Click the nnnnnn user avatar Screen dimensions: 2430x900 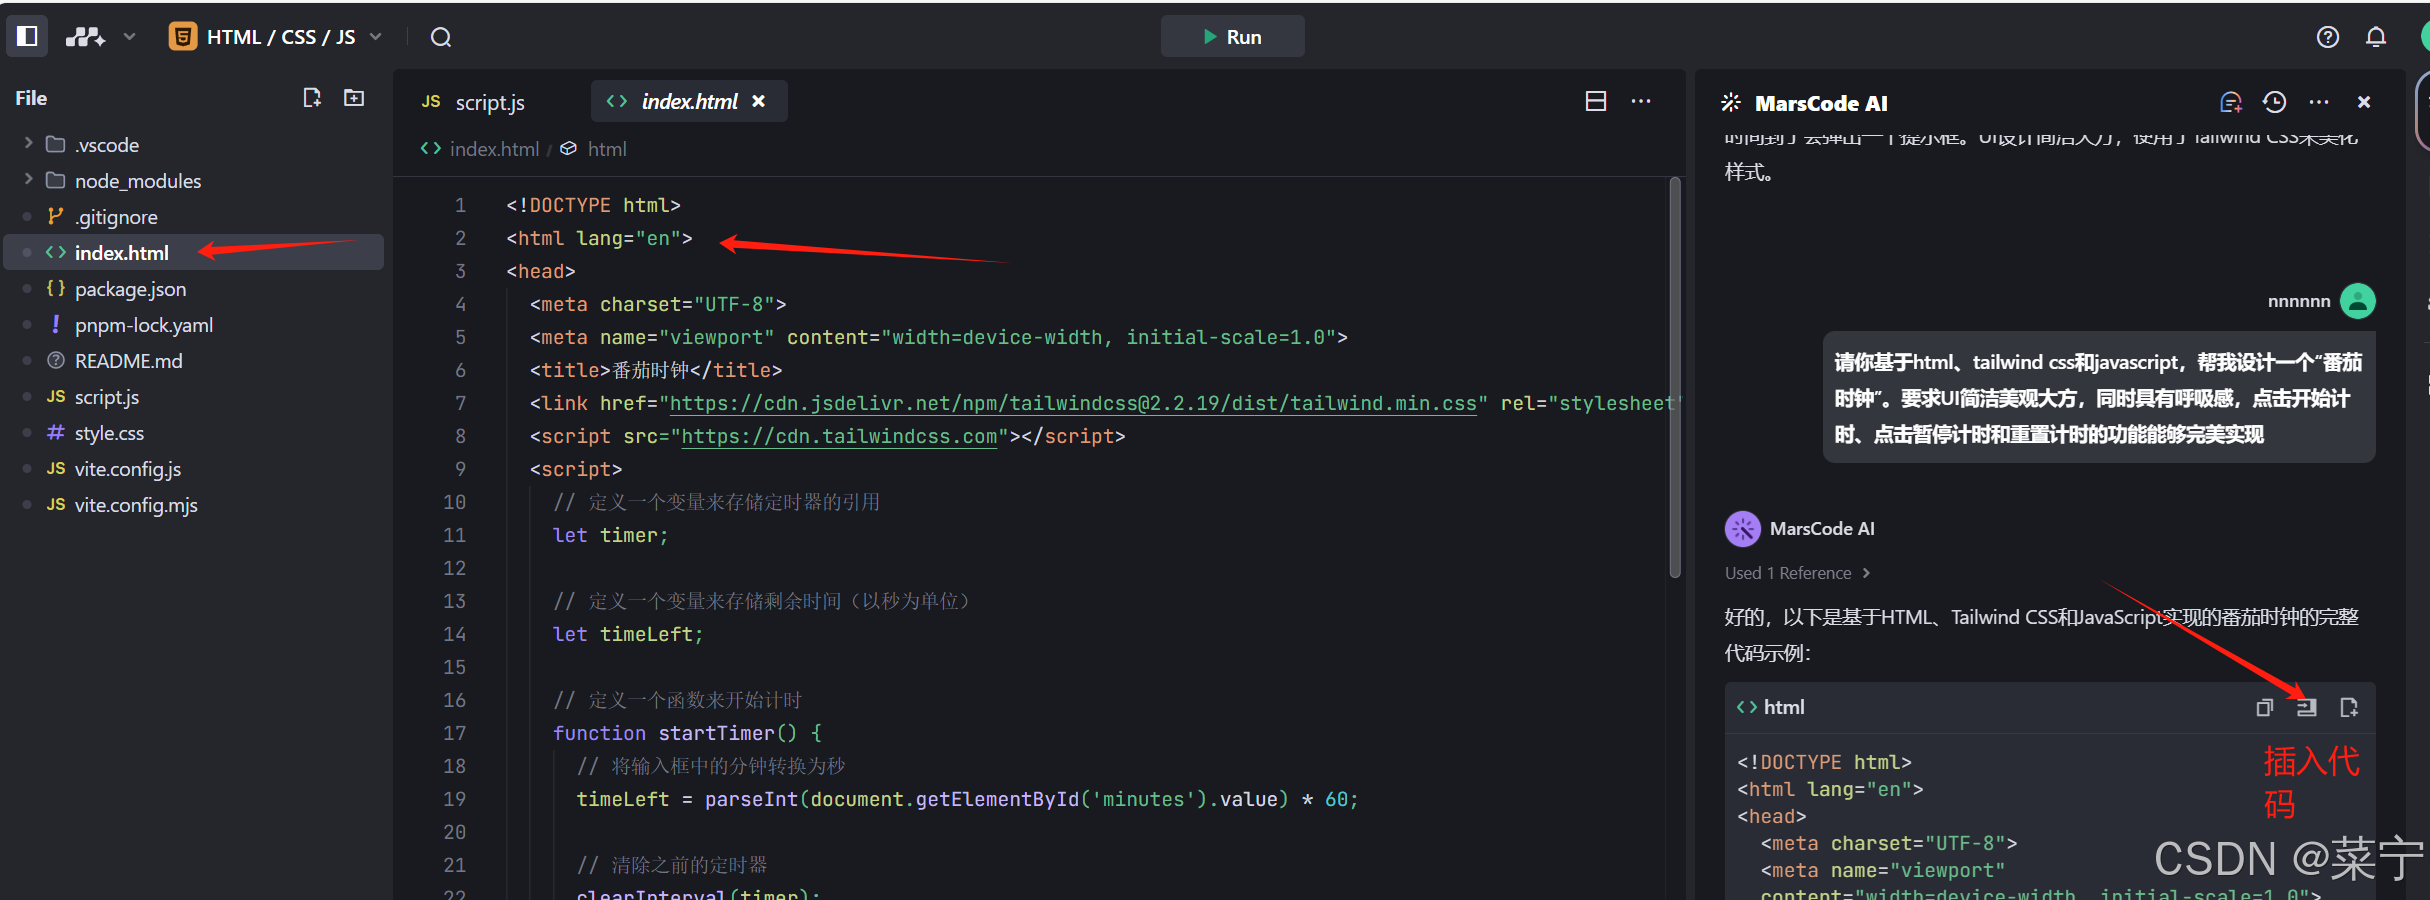2357,301
